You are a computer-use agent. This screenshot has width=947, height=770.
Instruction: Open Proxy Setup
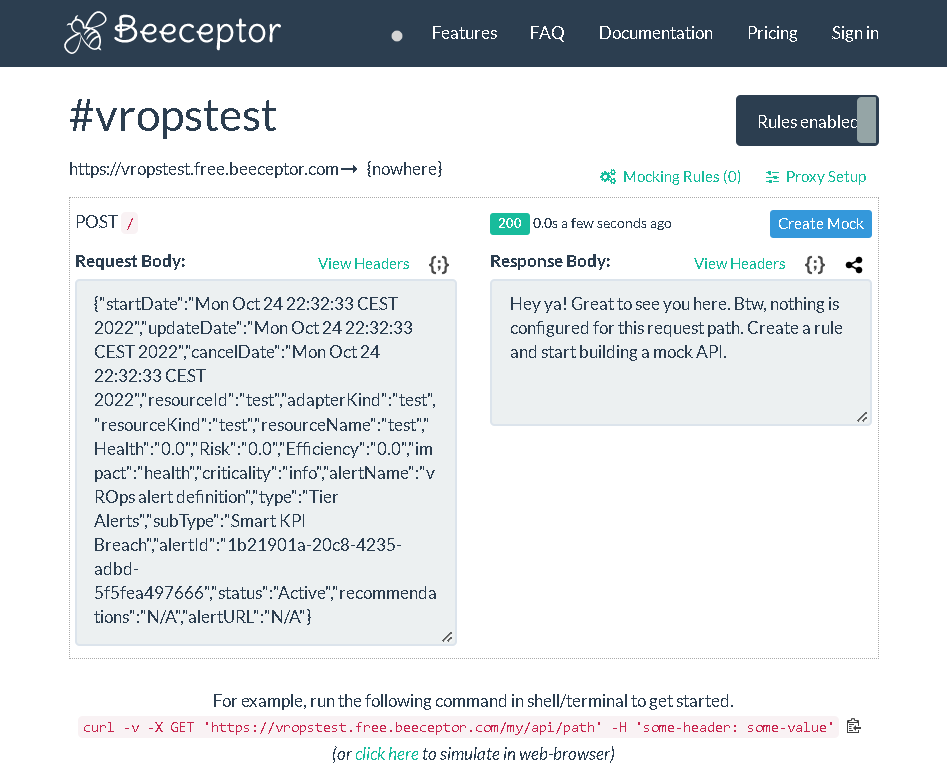(826, 177)
